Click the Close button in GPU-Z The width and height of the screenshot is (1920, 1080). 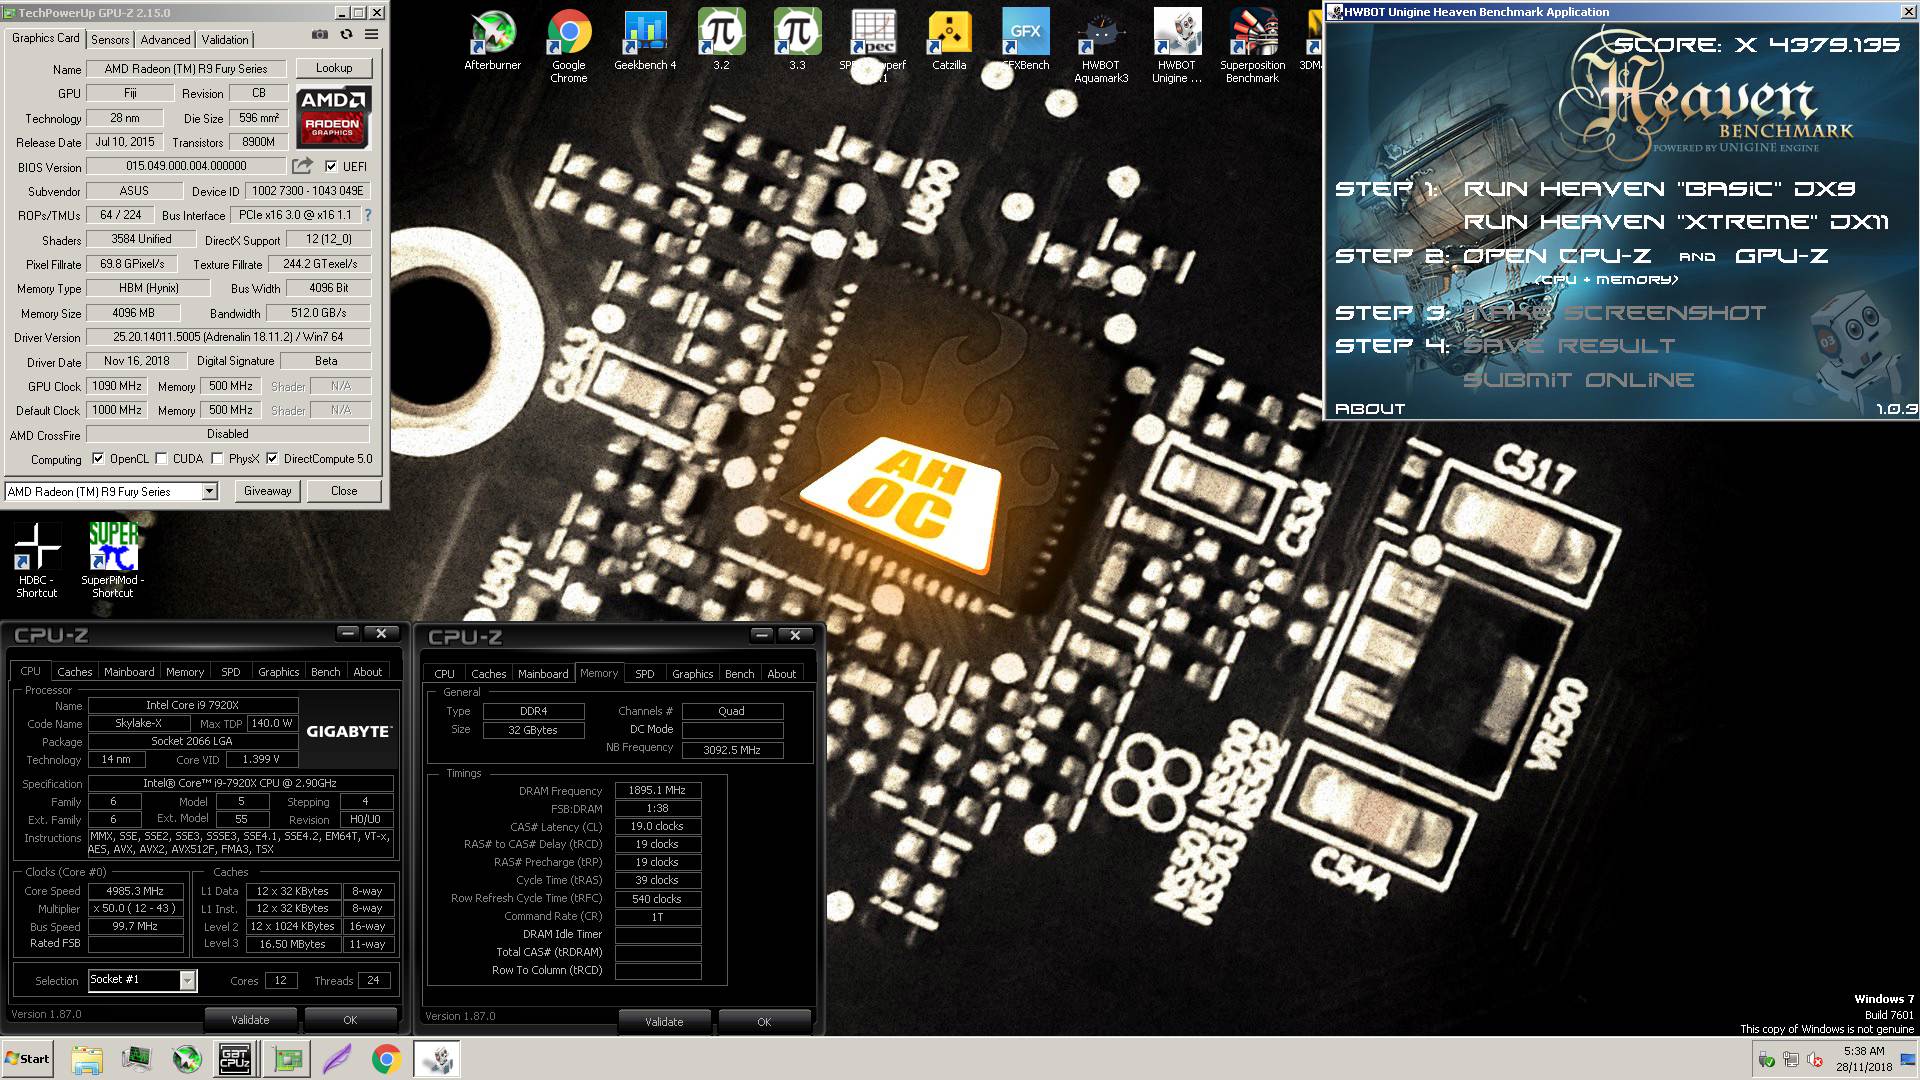pyautogui.click(x=344, y=491)
